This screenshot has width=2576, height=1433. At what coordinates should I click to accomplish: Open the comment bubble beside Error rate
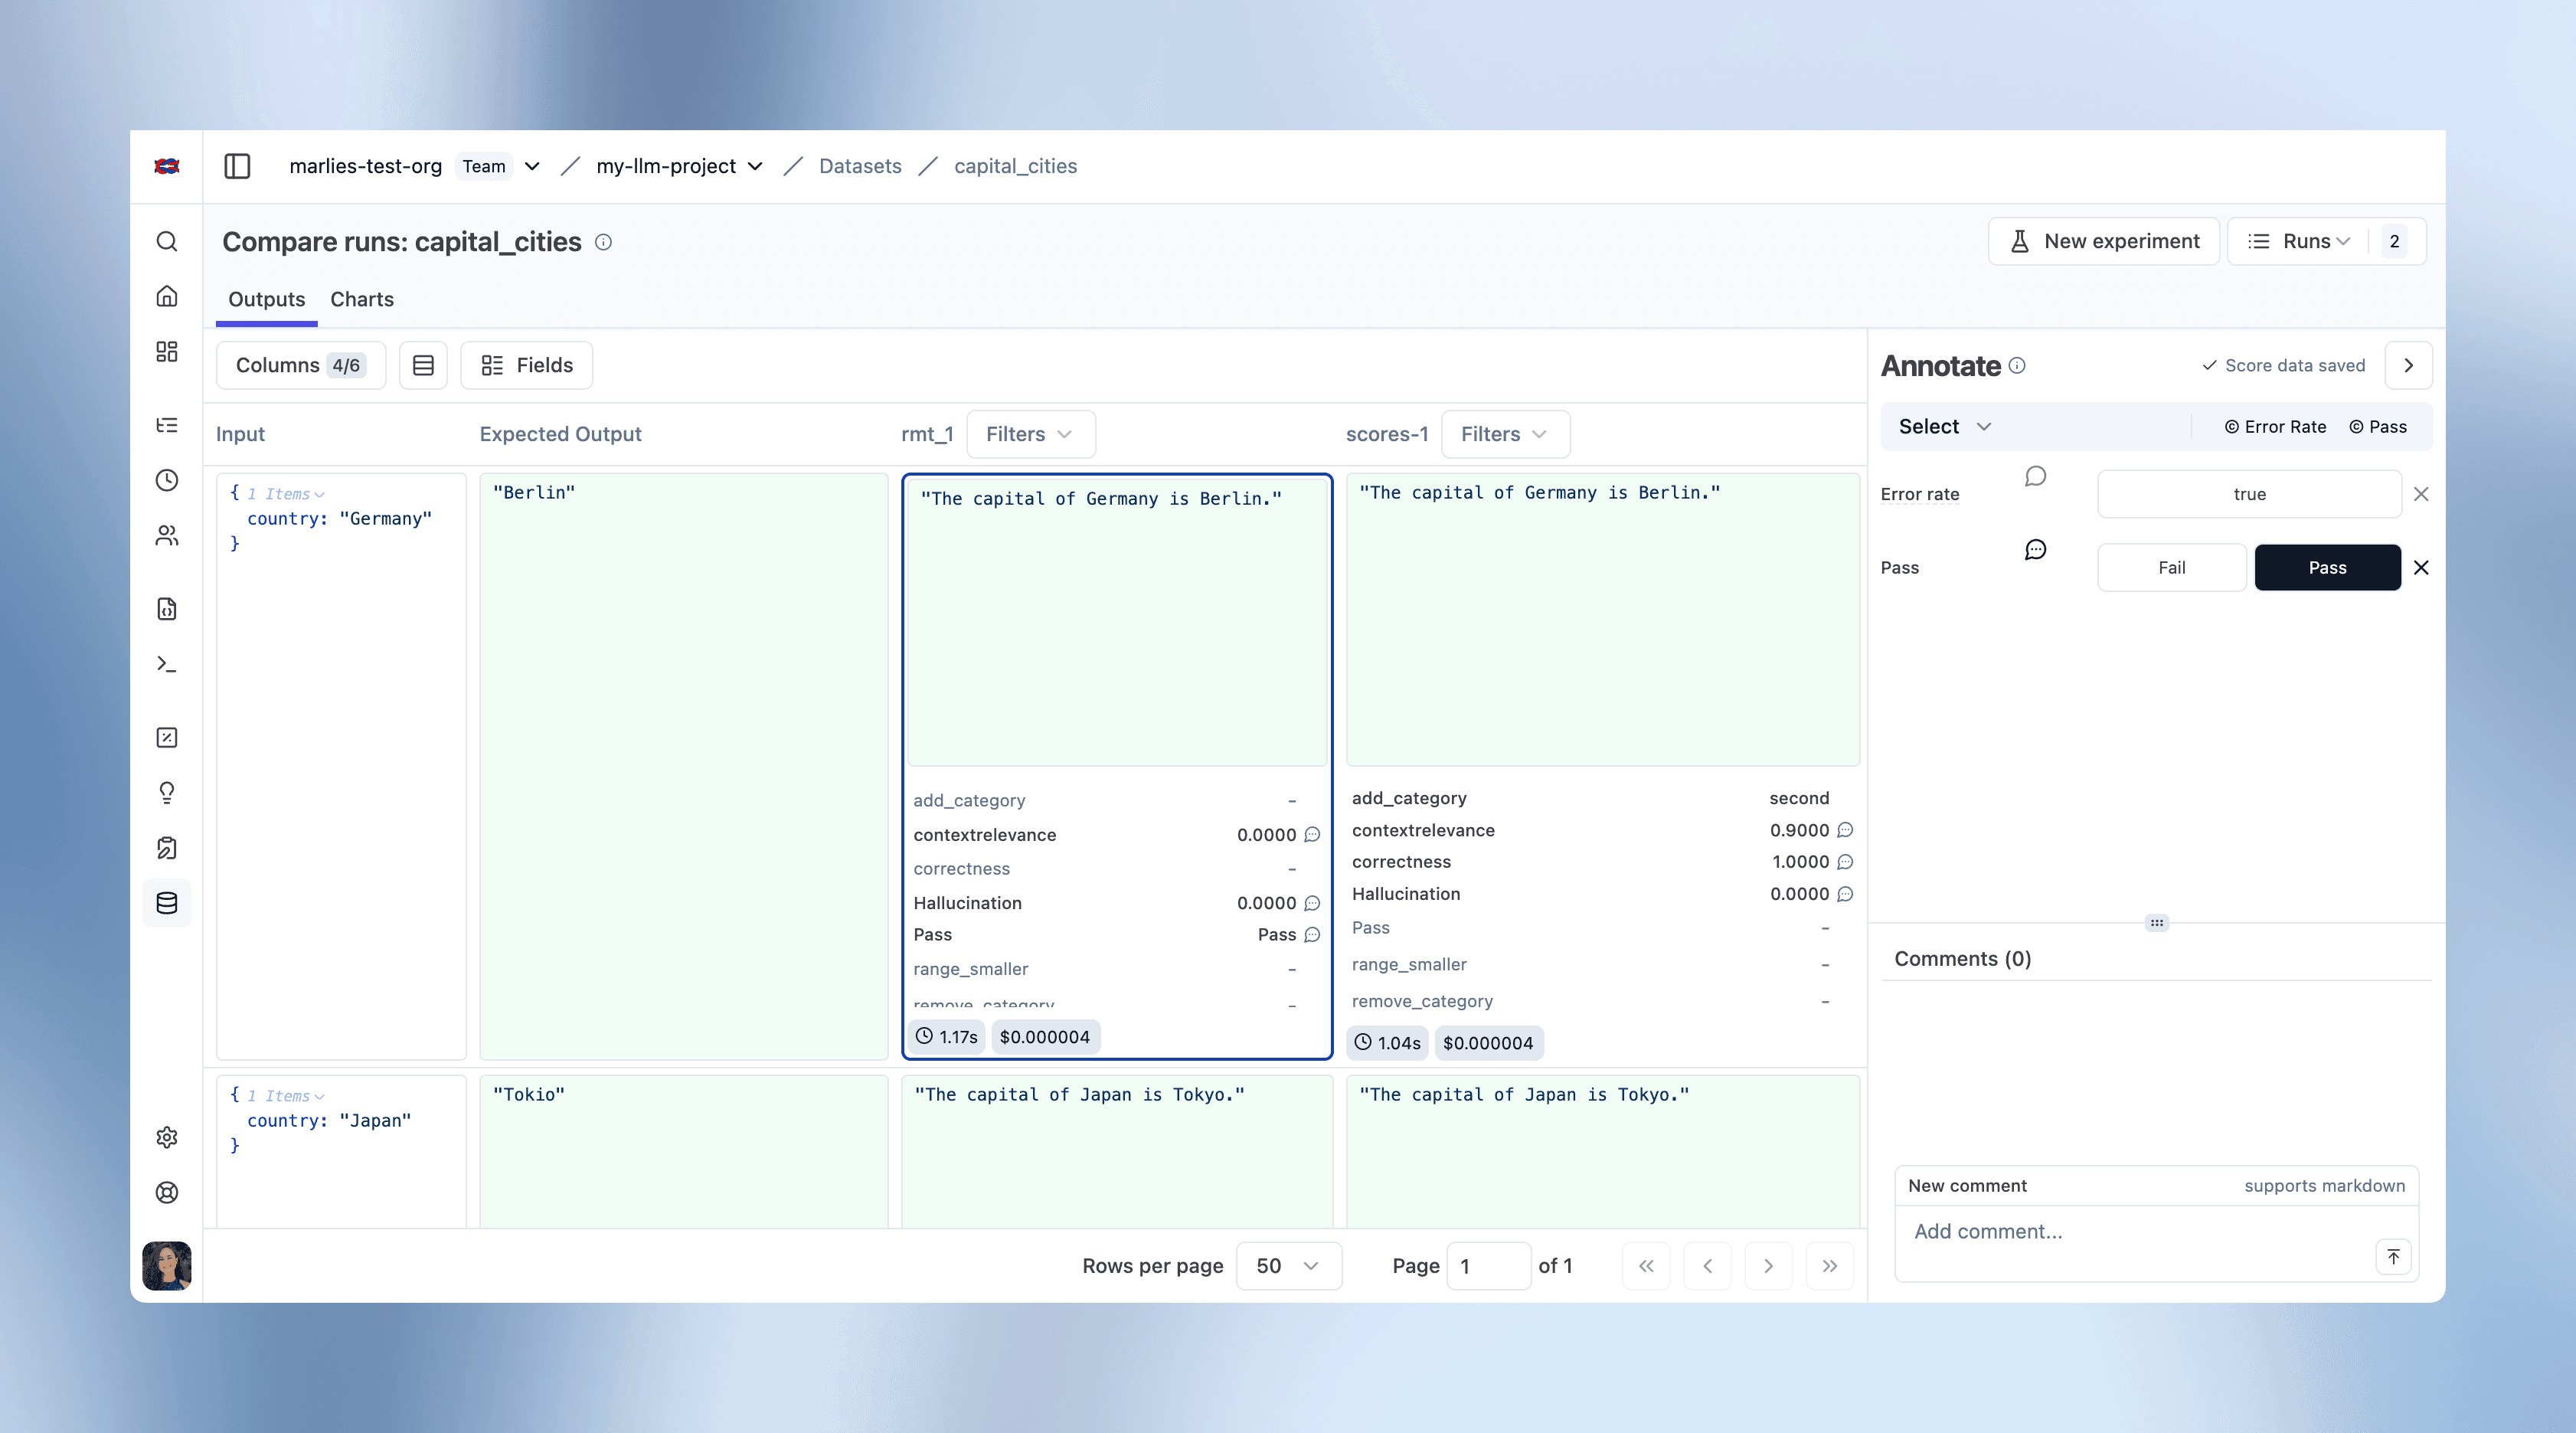tap(2035, 477)
